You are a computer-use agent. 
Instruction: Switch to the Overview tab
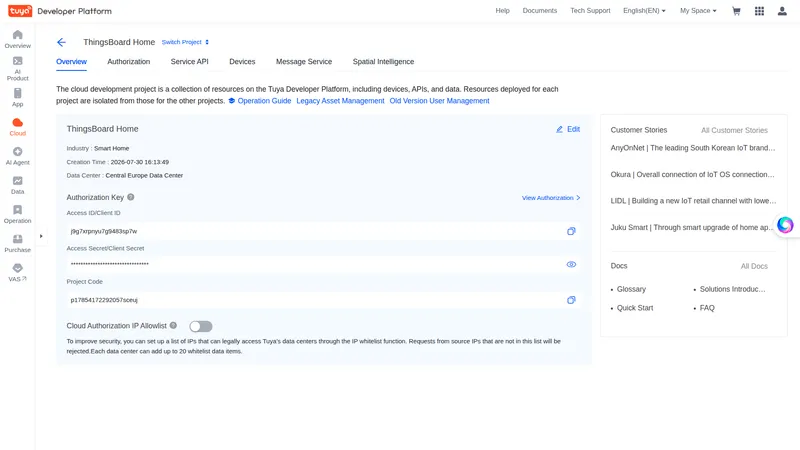click(71, 62)
